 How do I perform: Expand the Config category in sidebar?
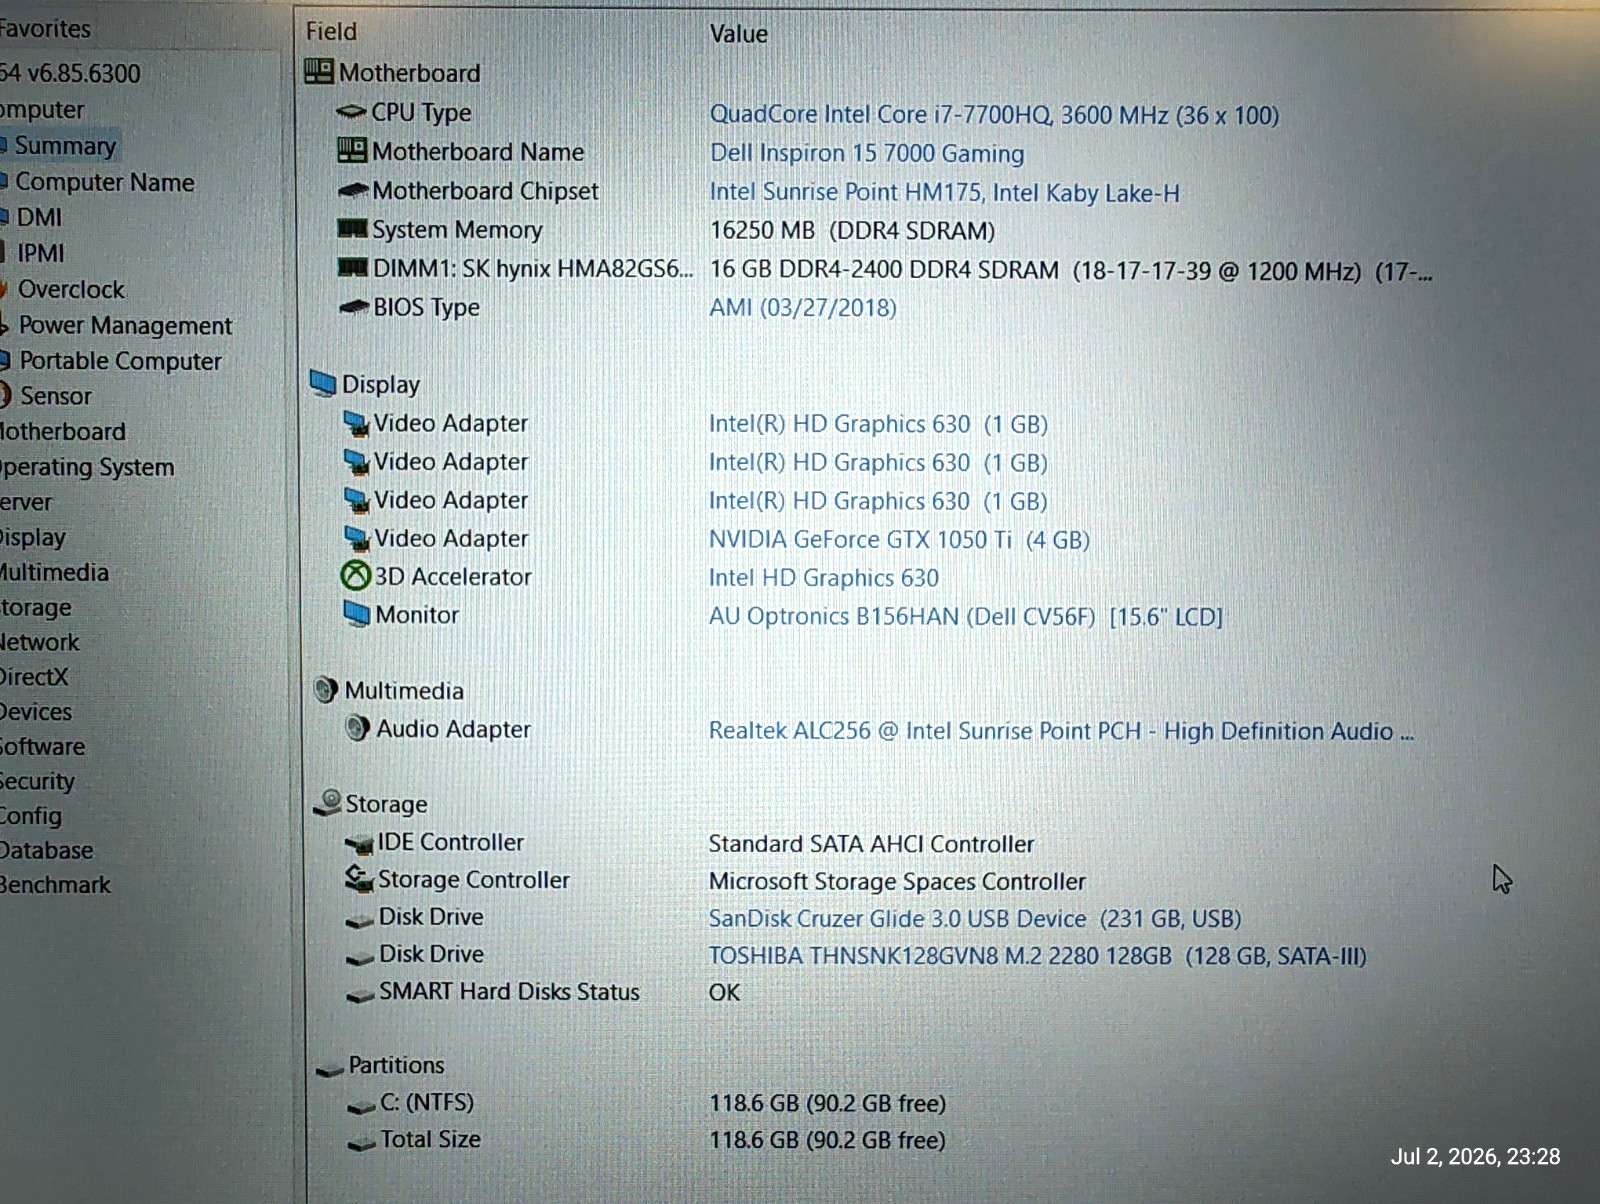(31, 816)
